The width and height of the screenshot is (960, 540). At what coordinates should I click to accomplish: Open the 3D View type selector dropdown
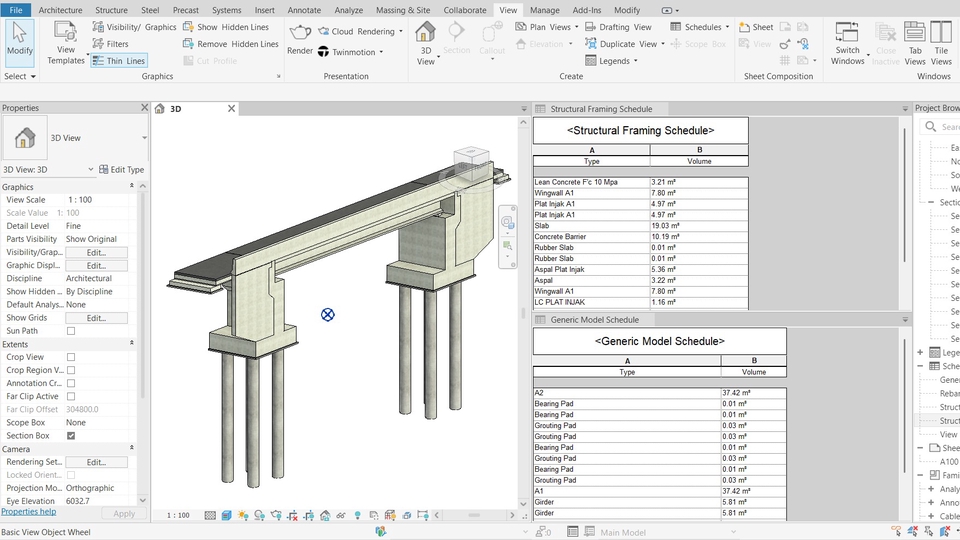(144, 138)
